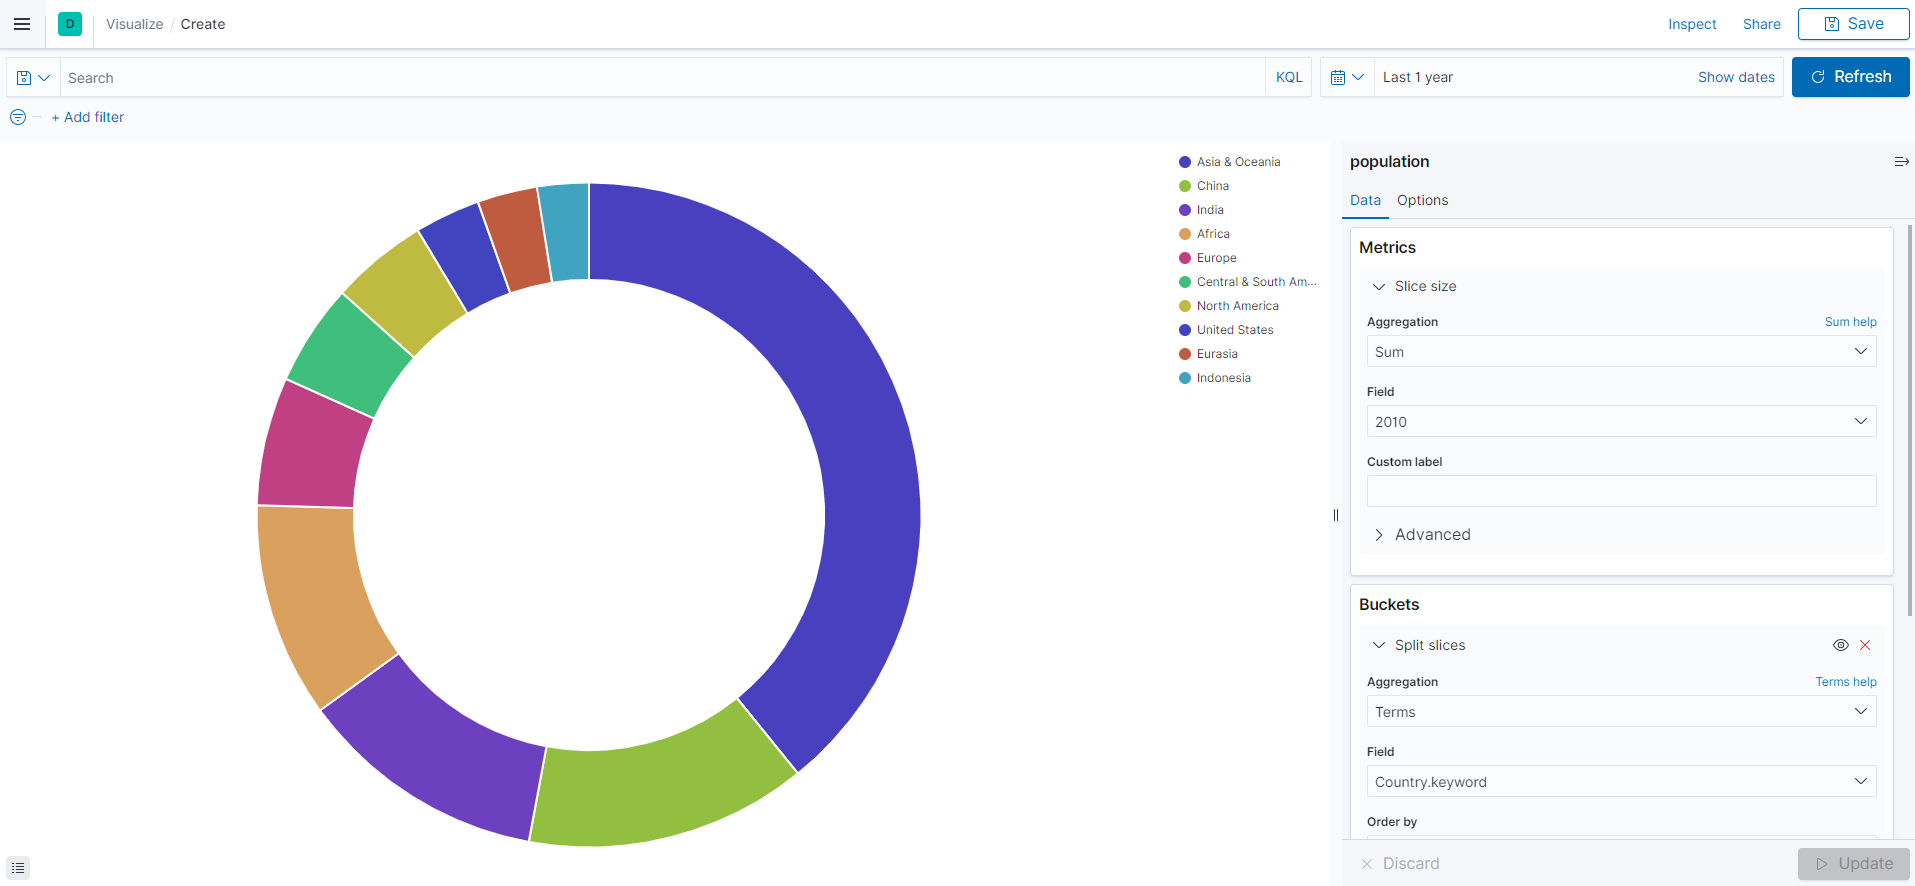The image size is (1915, 886).
Task: Click the China legend color dot
Action: tap(1185, 186)
